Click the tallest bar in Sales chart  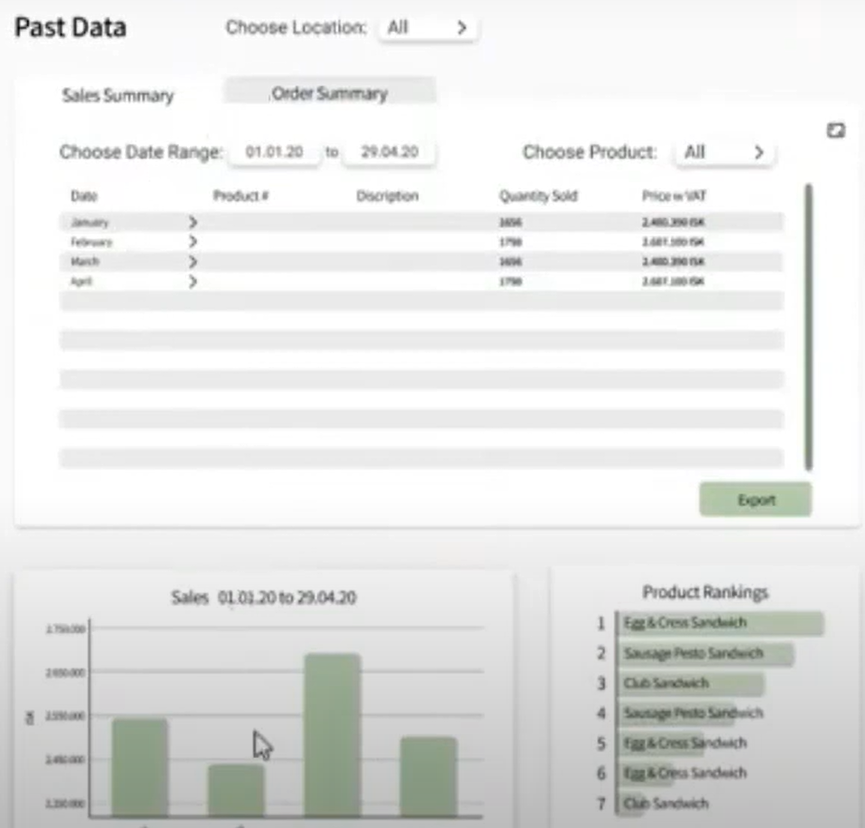point(332,735)
